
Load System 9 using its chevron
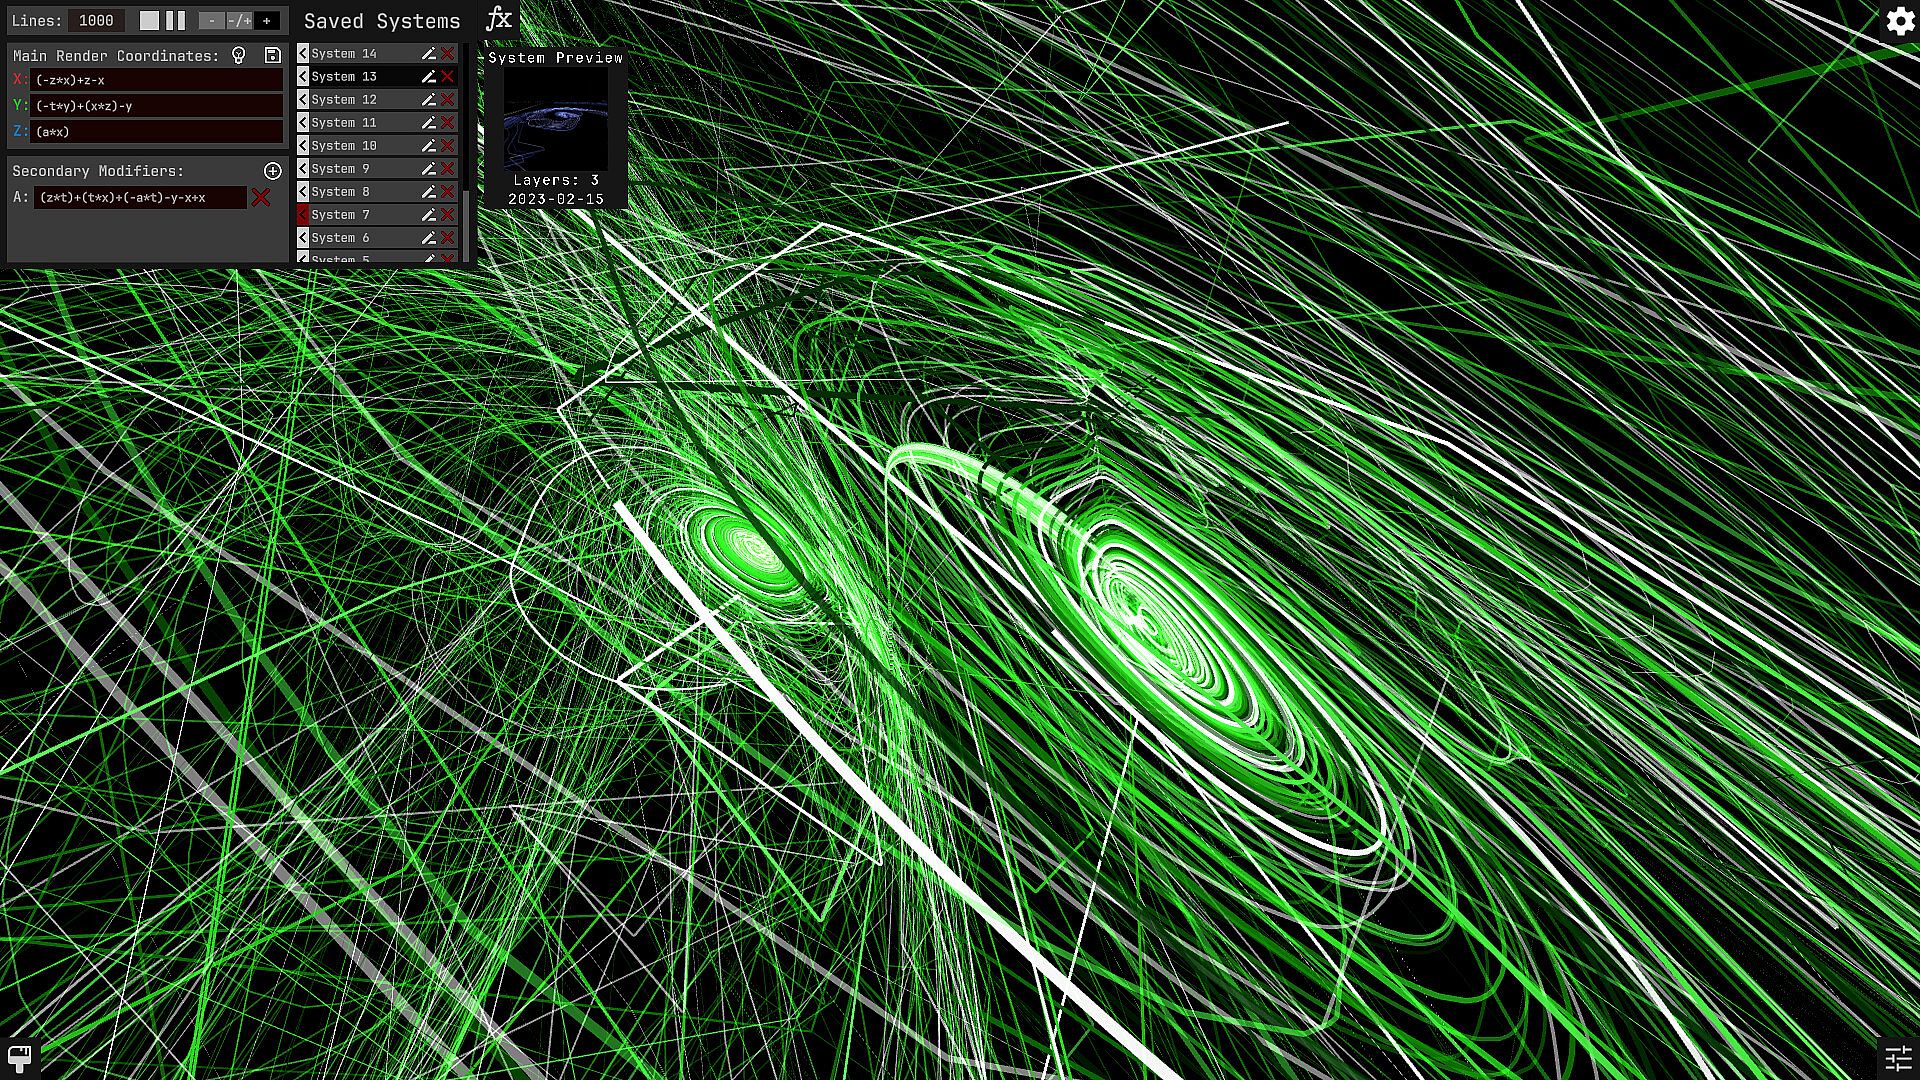click(x=303, y=169)
